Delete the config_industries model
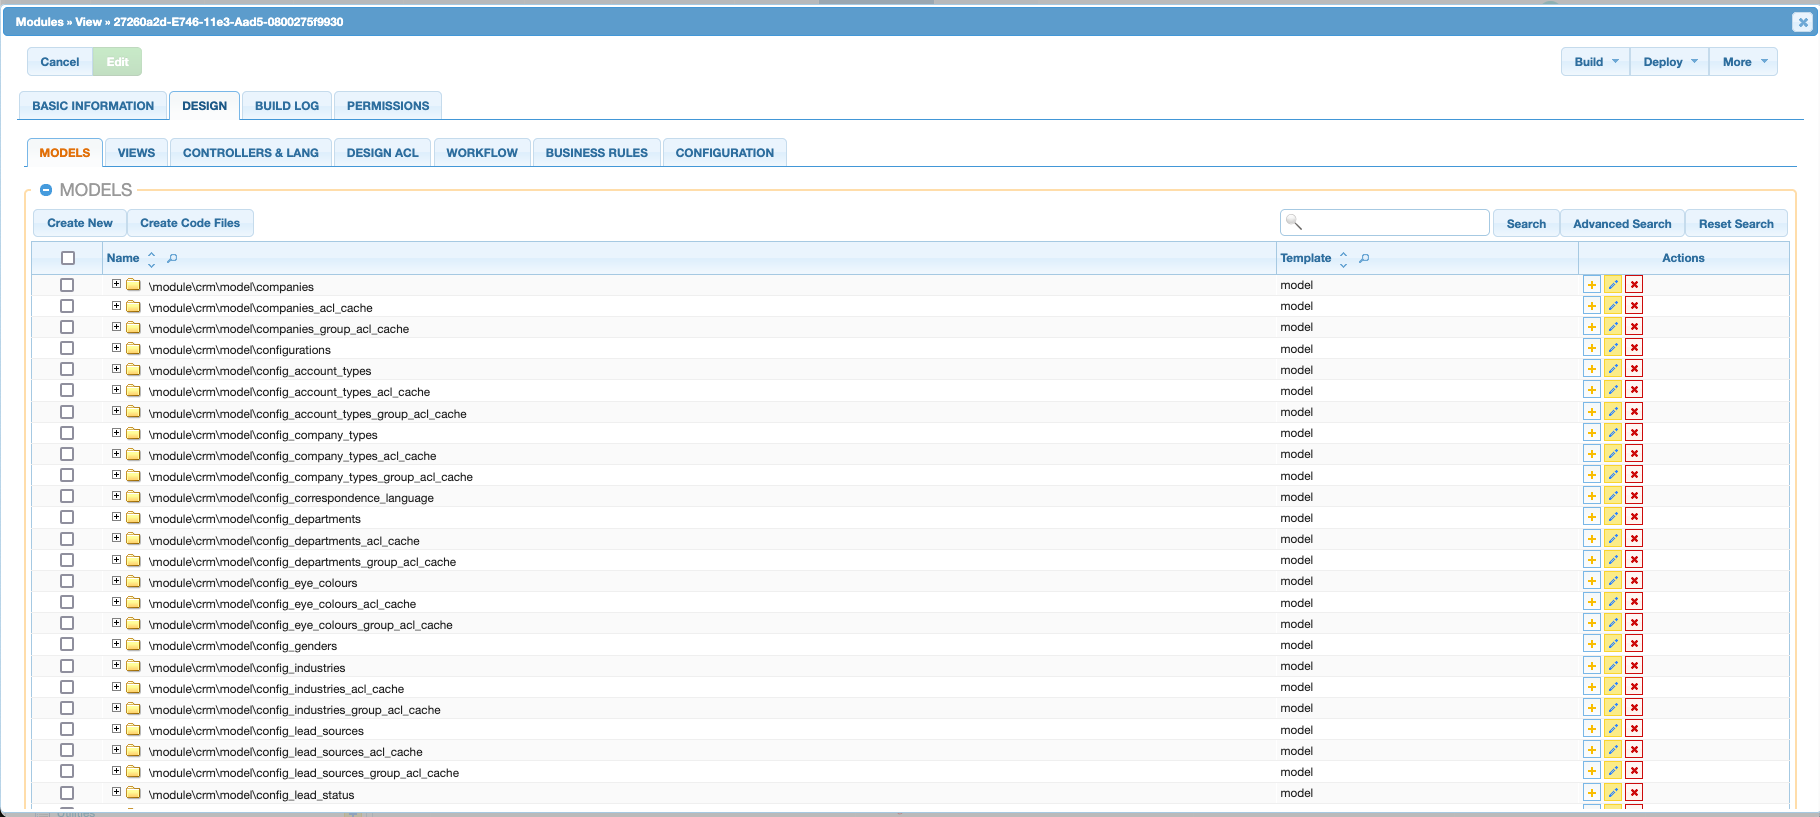Viewport: 1820px width, 817px height. (1634, 666)
